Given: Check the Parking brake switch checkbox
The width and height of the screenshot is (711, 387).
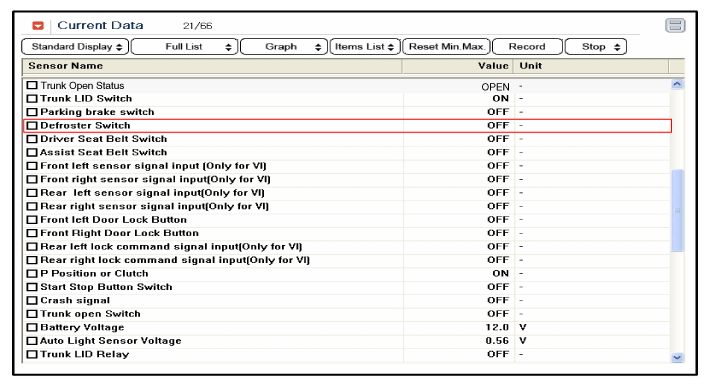Looking at the screenshot, I should coord(32,112).
